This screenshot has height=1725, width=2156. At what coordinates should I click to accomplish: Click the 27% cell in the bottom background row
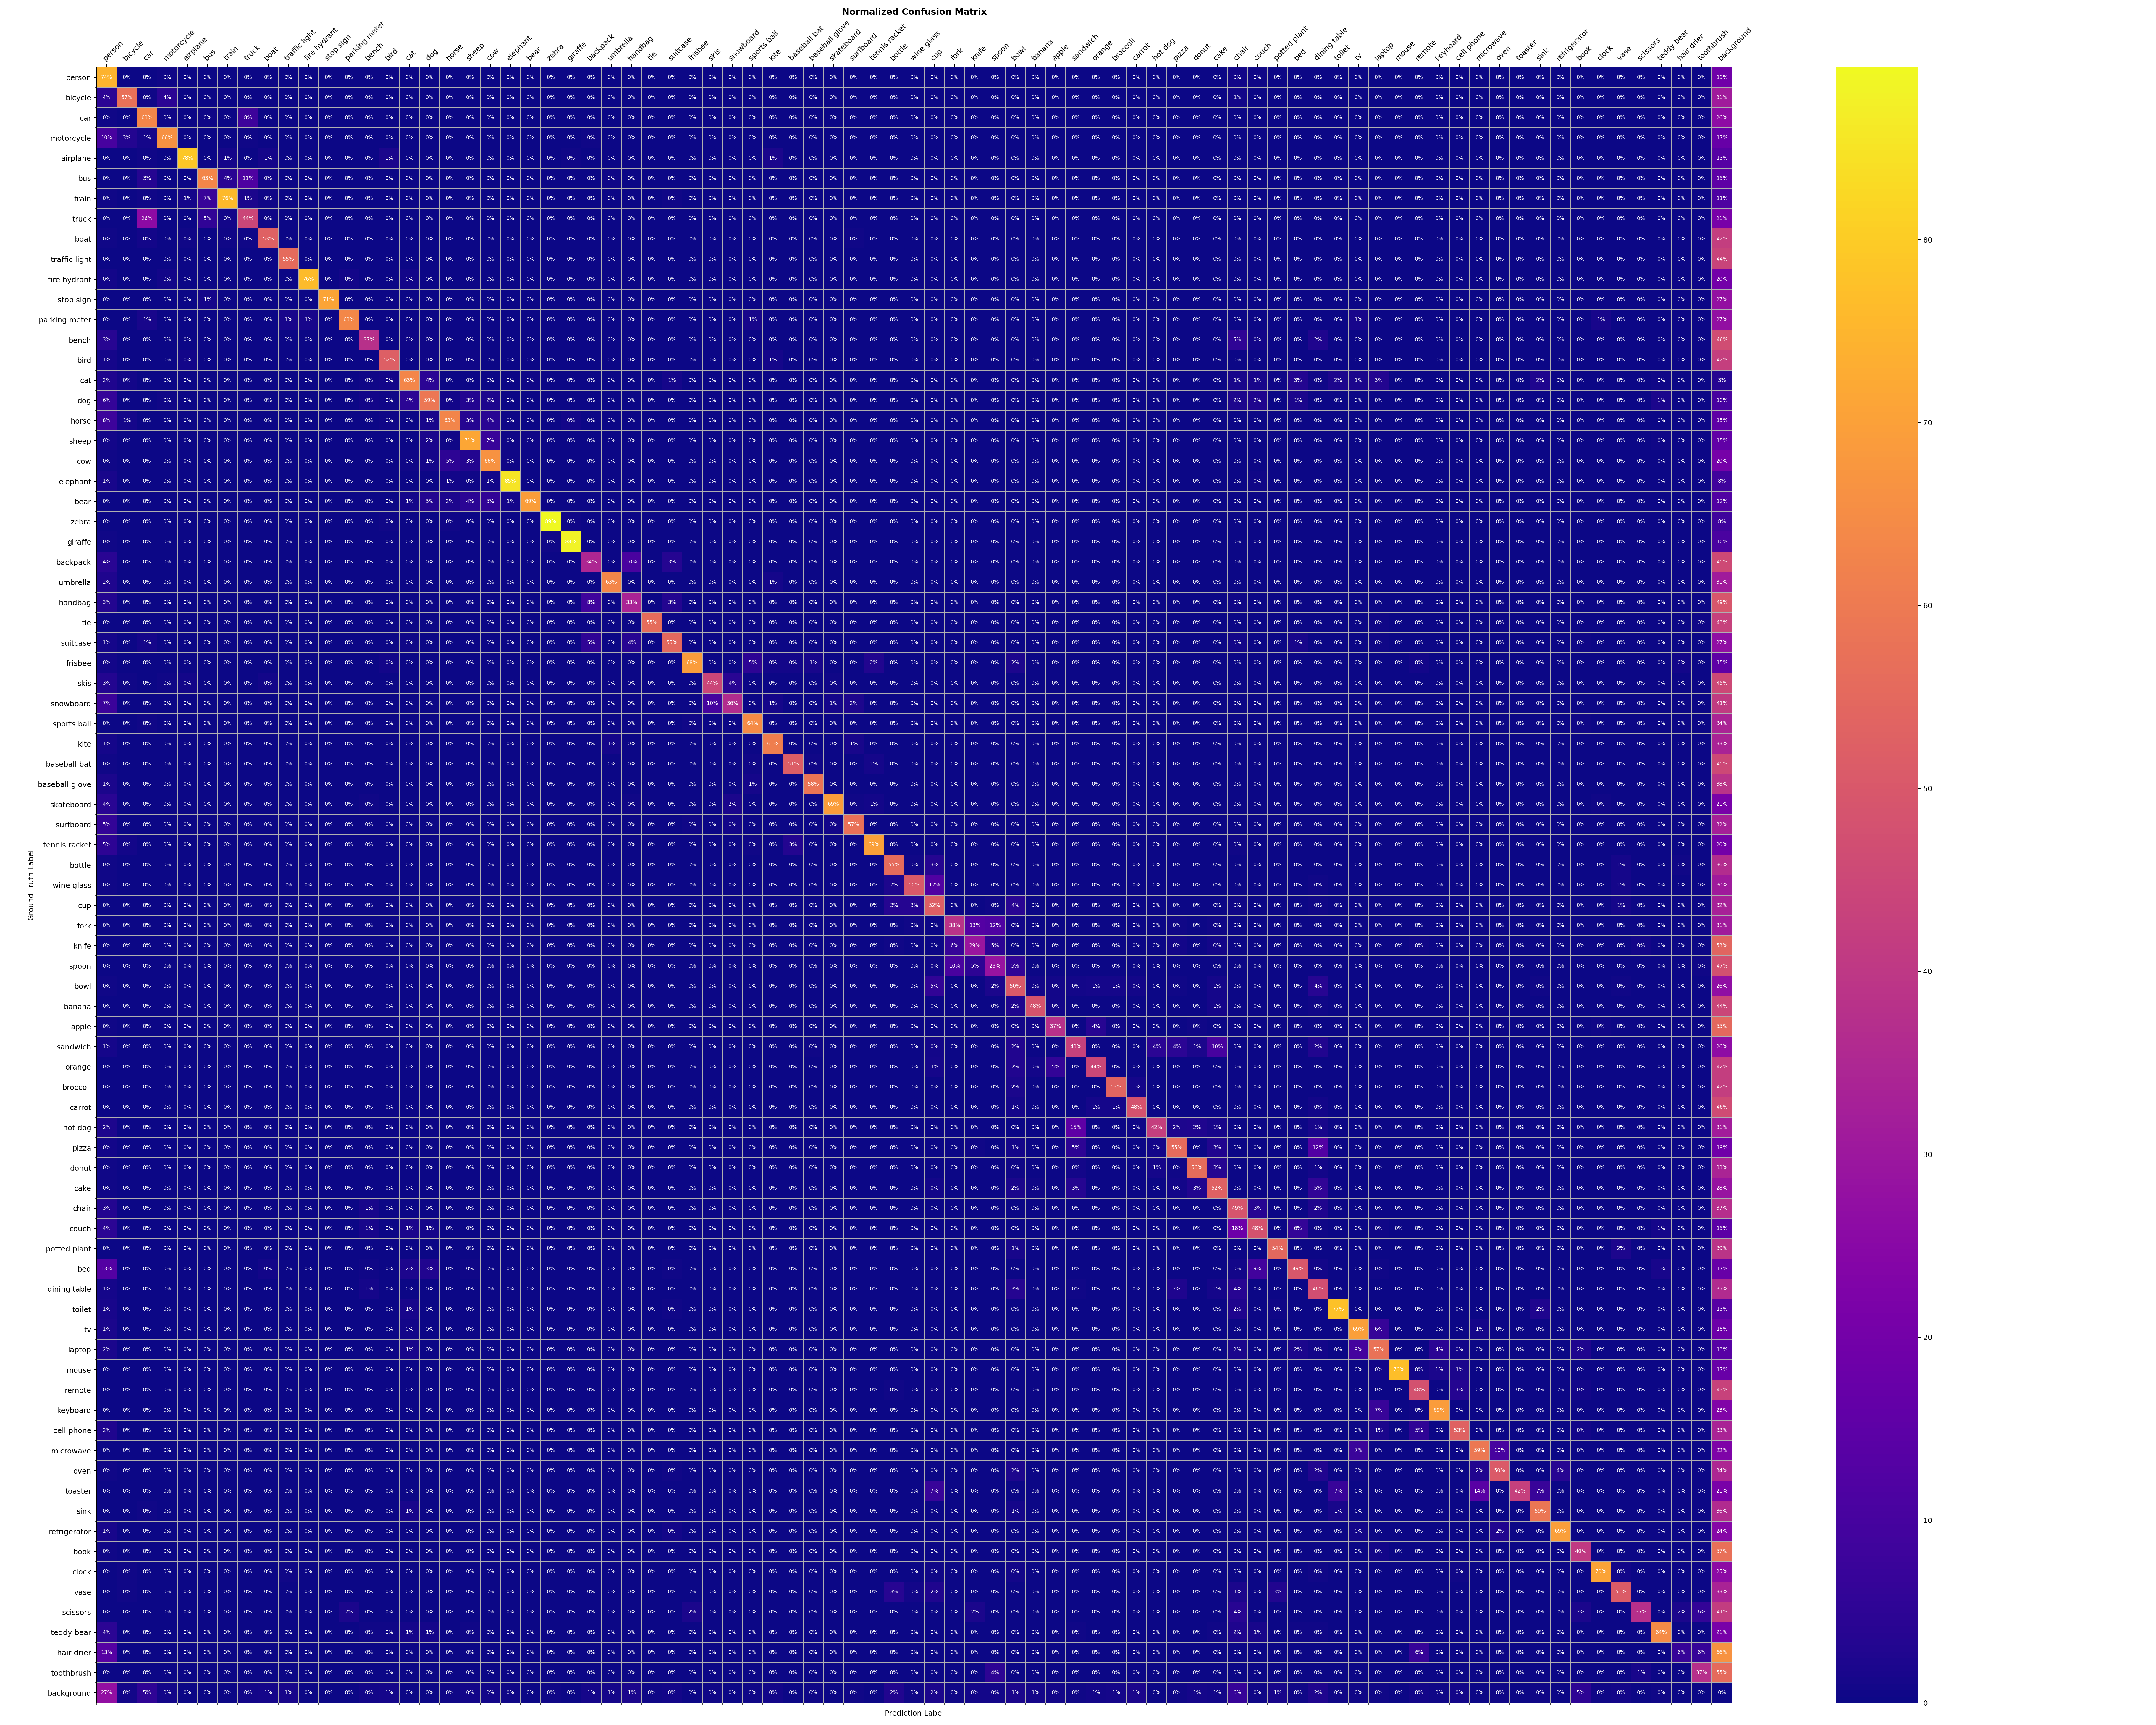point(107,1693)
